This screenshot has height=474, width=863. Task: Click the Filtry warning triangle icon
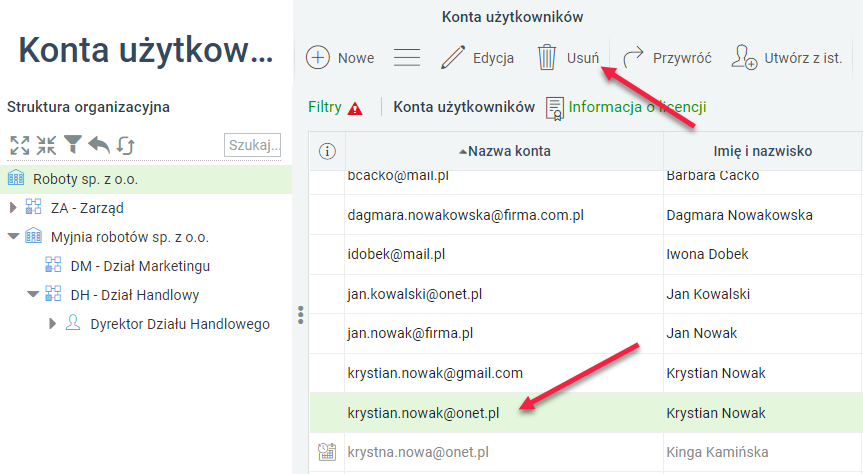[355, 108]
